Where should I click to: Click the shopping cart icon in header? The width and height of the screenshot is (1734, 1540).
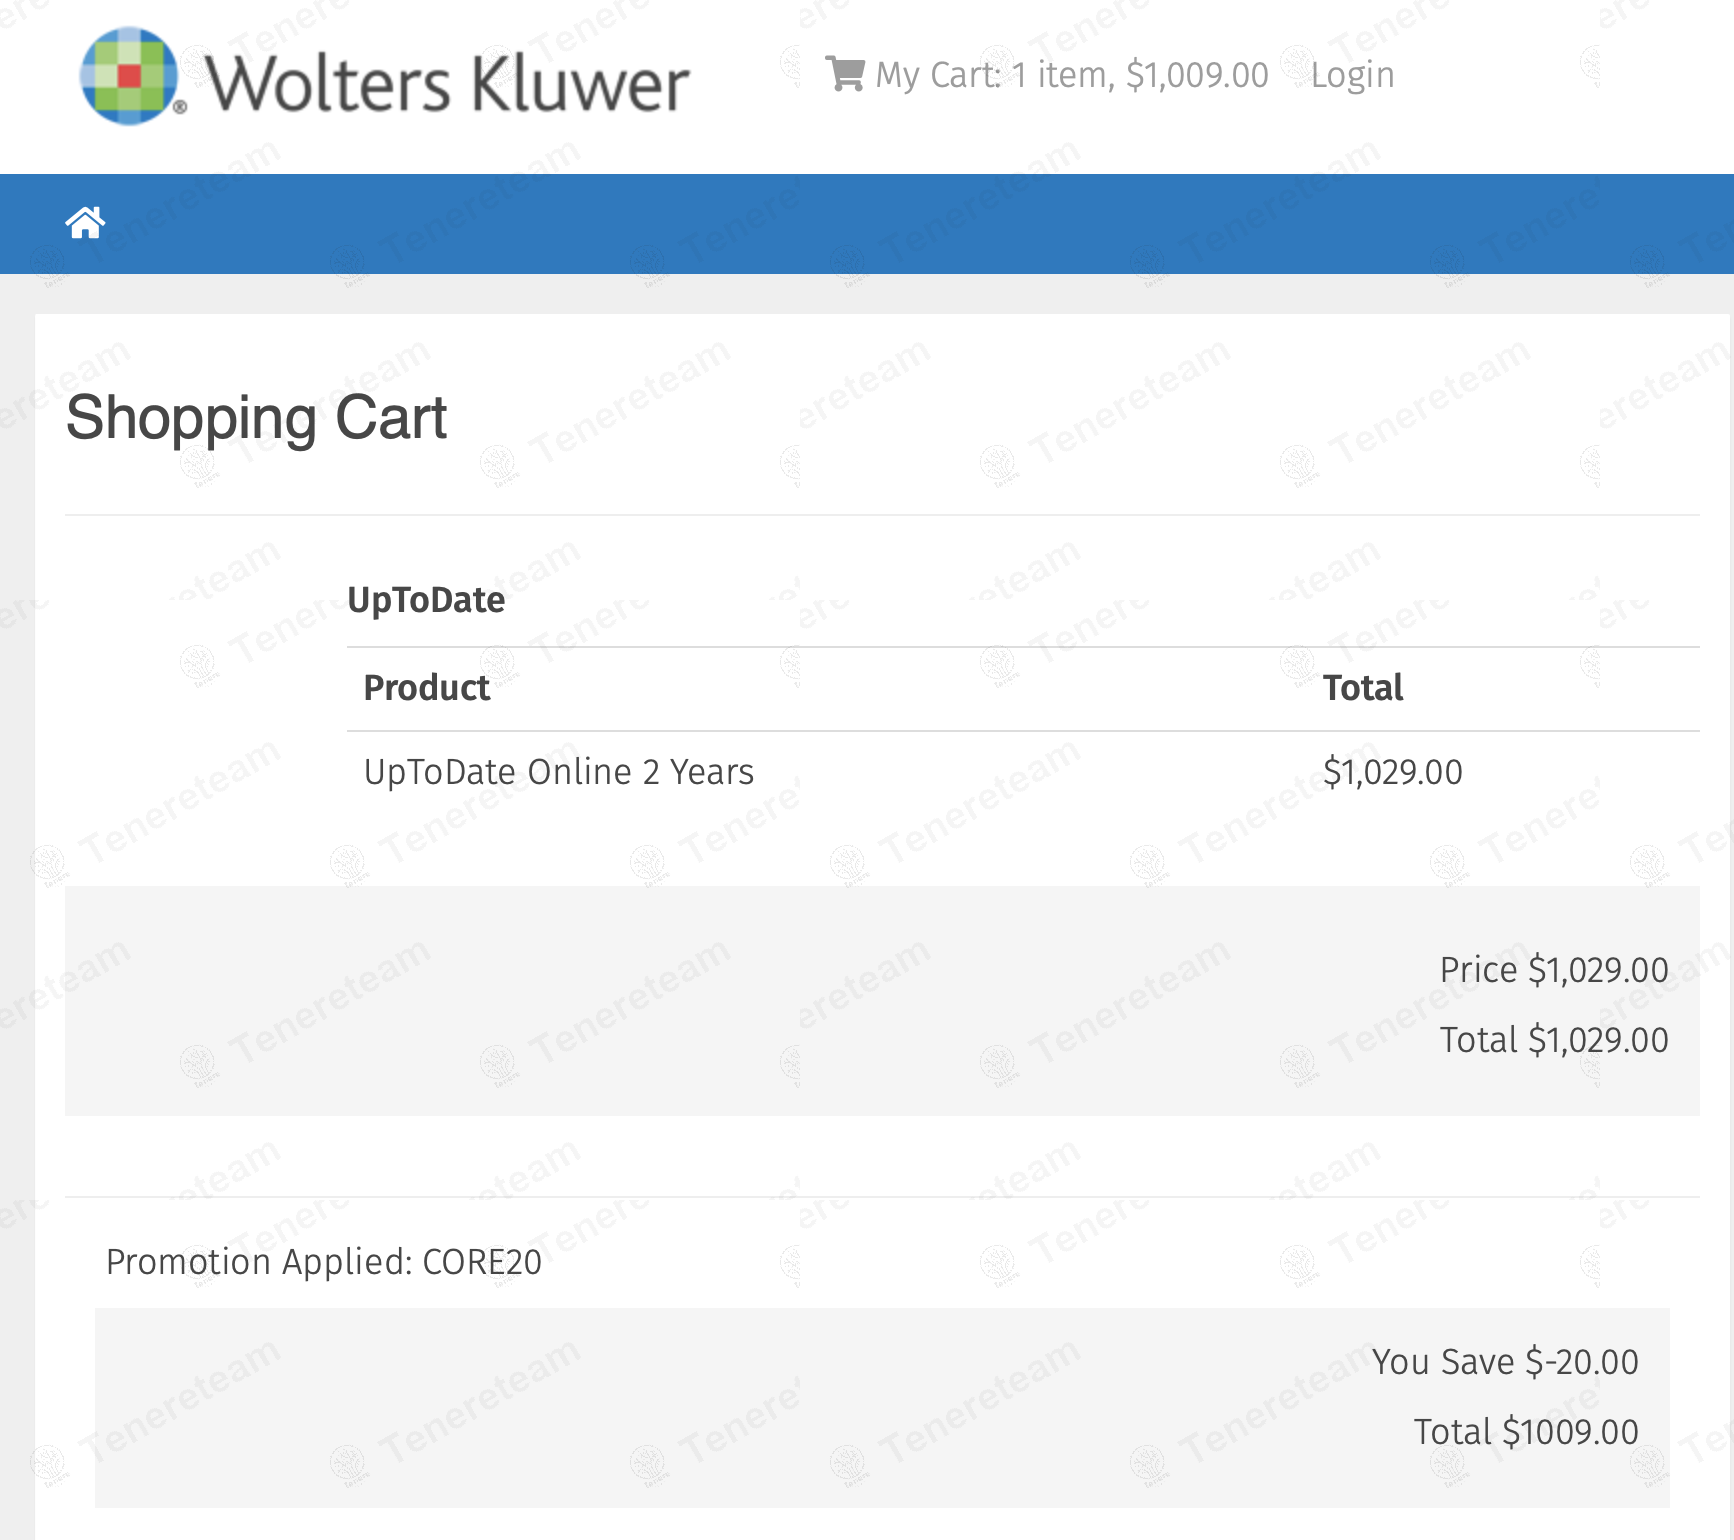pos(844,74)
